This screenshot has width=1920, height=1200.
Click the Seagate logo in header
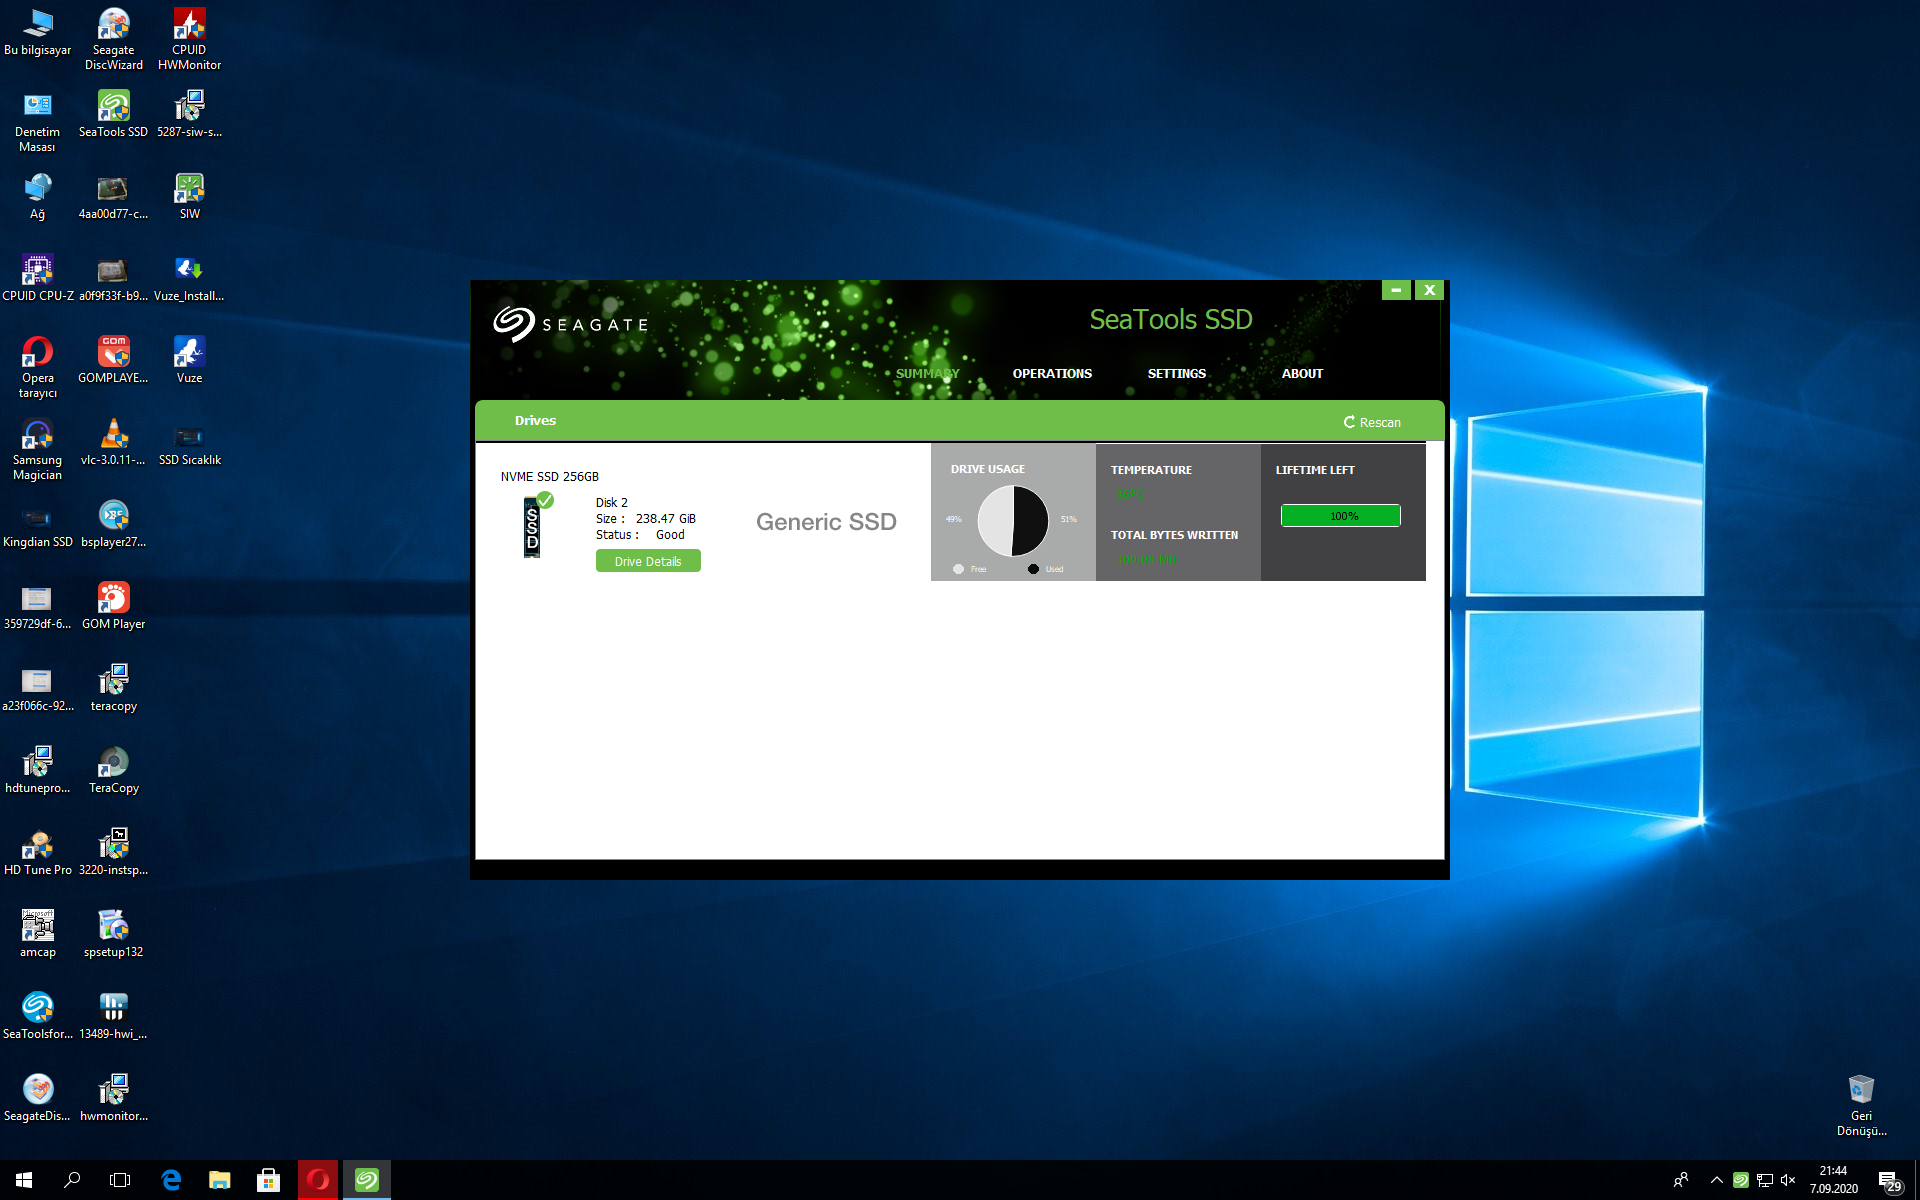click(570, 324)
